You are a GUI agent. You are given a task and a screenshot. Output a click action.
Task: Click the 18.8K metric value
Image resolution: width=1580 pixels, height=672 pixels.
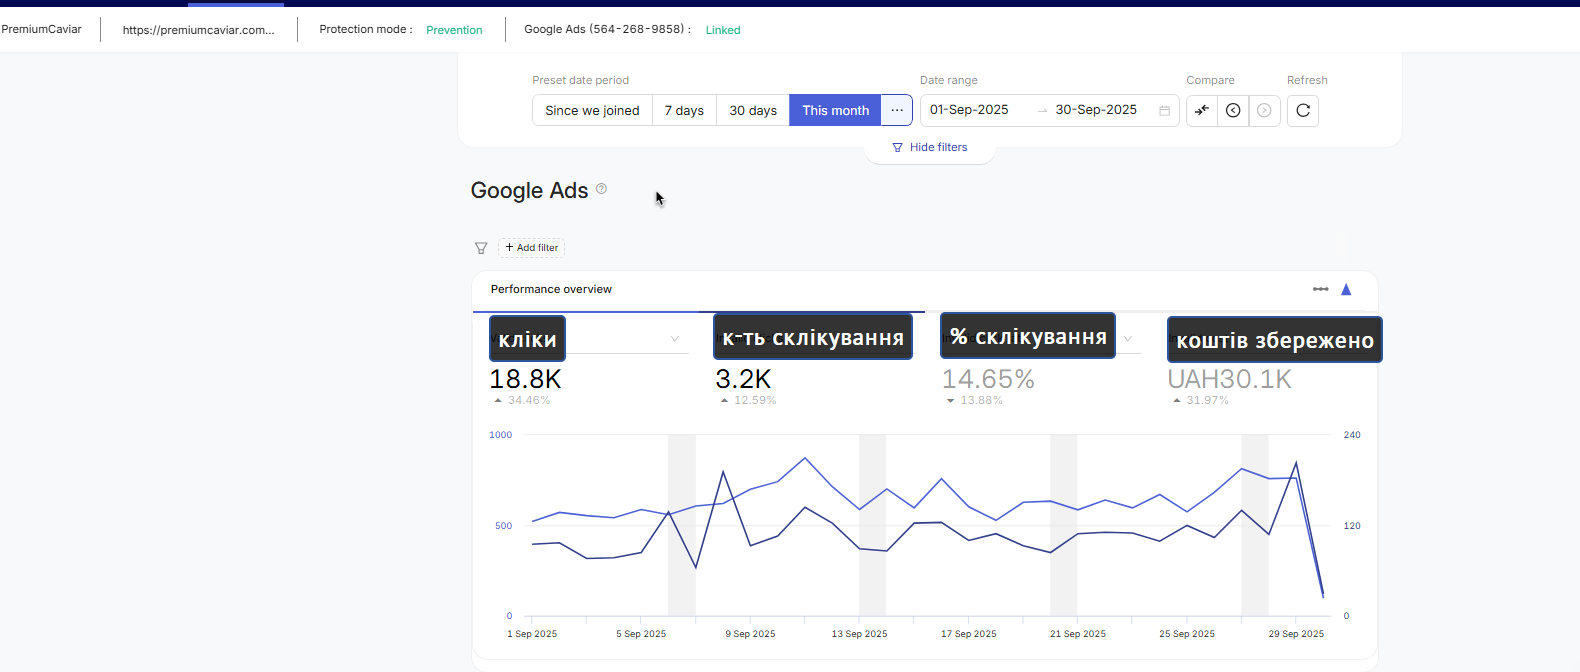tap(525, 379)
